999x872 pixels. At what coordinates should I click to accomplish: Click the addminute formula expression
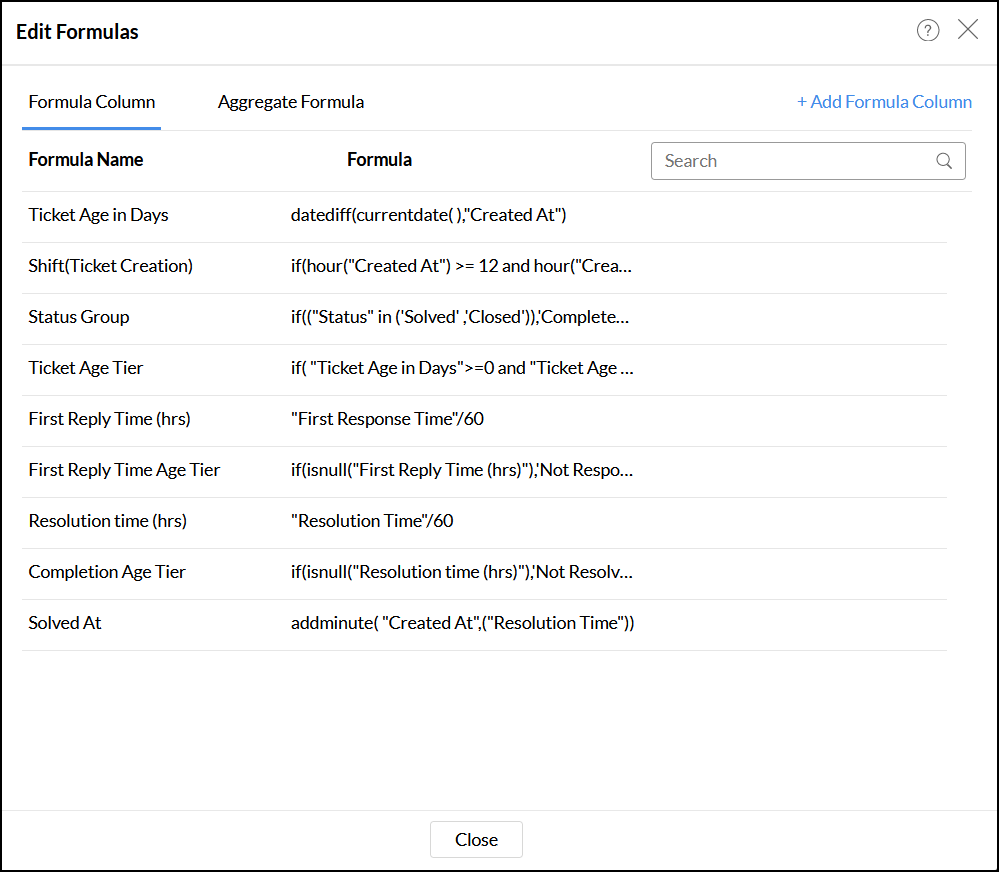coord(462,623)
